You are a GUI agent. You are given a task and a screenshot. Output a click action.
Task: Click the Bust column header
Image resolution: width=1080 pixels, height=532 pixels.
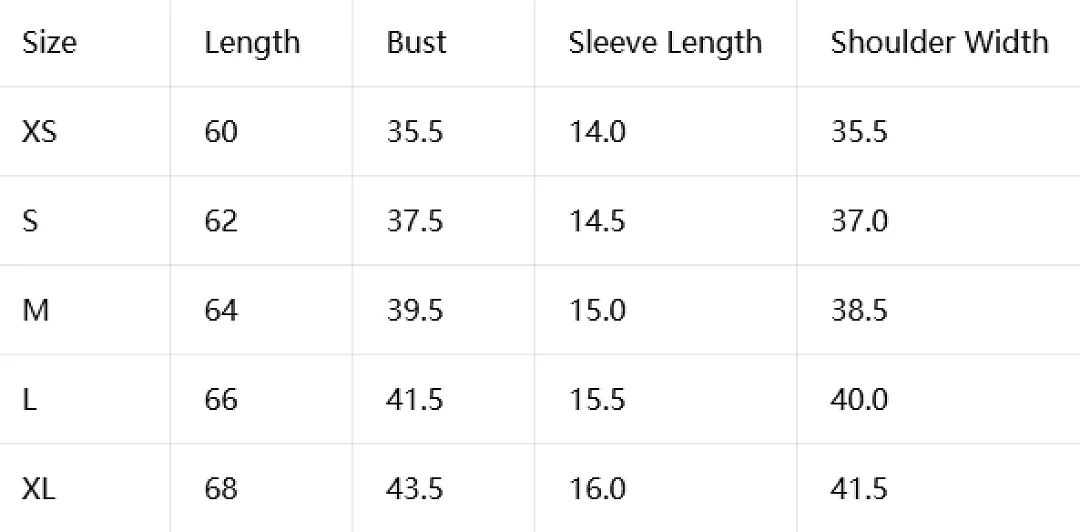pyautogui.click(x=416, y=43)
